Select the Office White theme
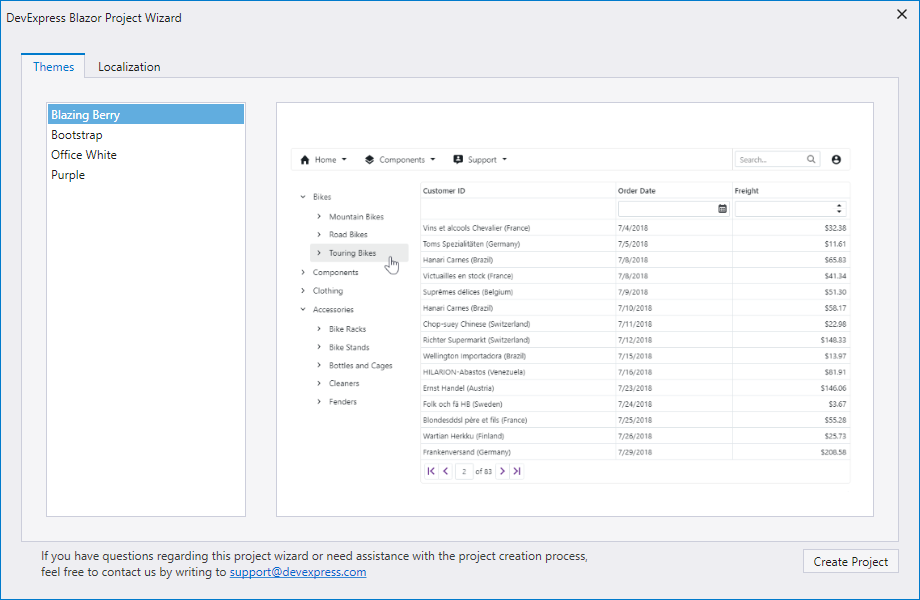Image resolution: width=920 pixels, height=600 pixels. pyautogui.click(x=84, y=155)
